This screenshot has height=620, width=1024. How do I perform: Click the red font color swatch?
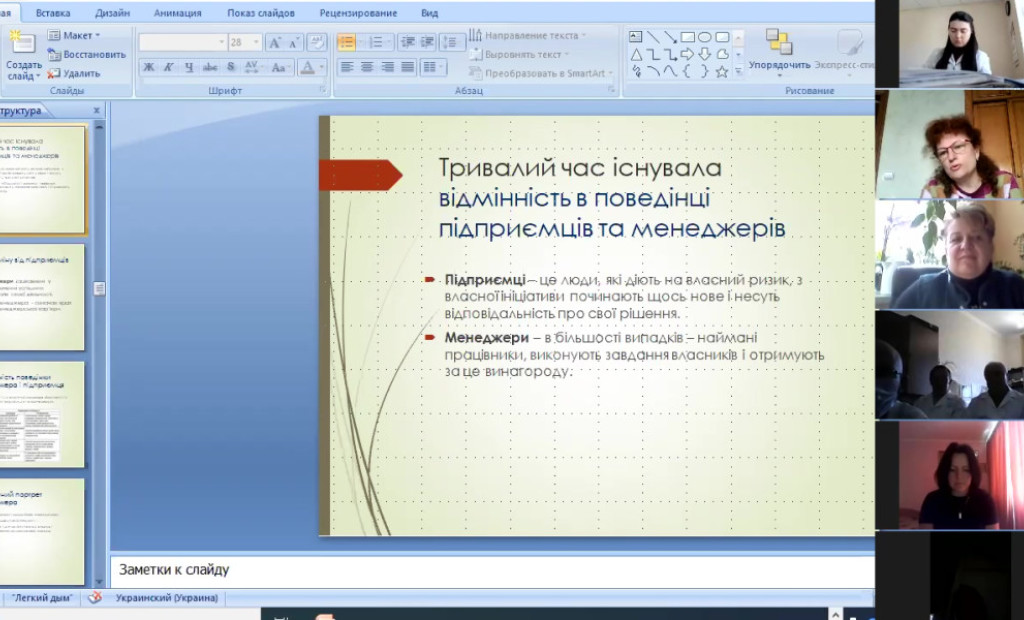(x=306, y=68)
